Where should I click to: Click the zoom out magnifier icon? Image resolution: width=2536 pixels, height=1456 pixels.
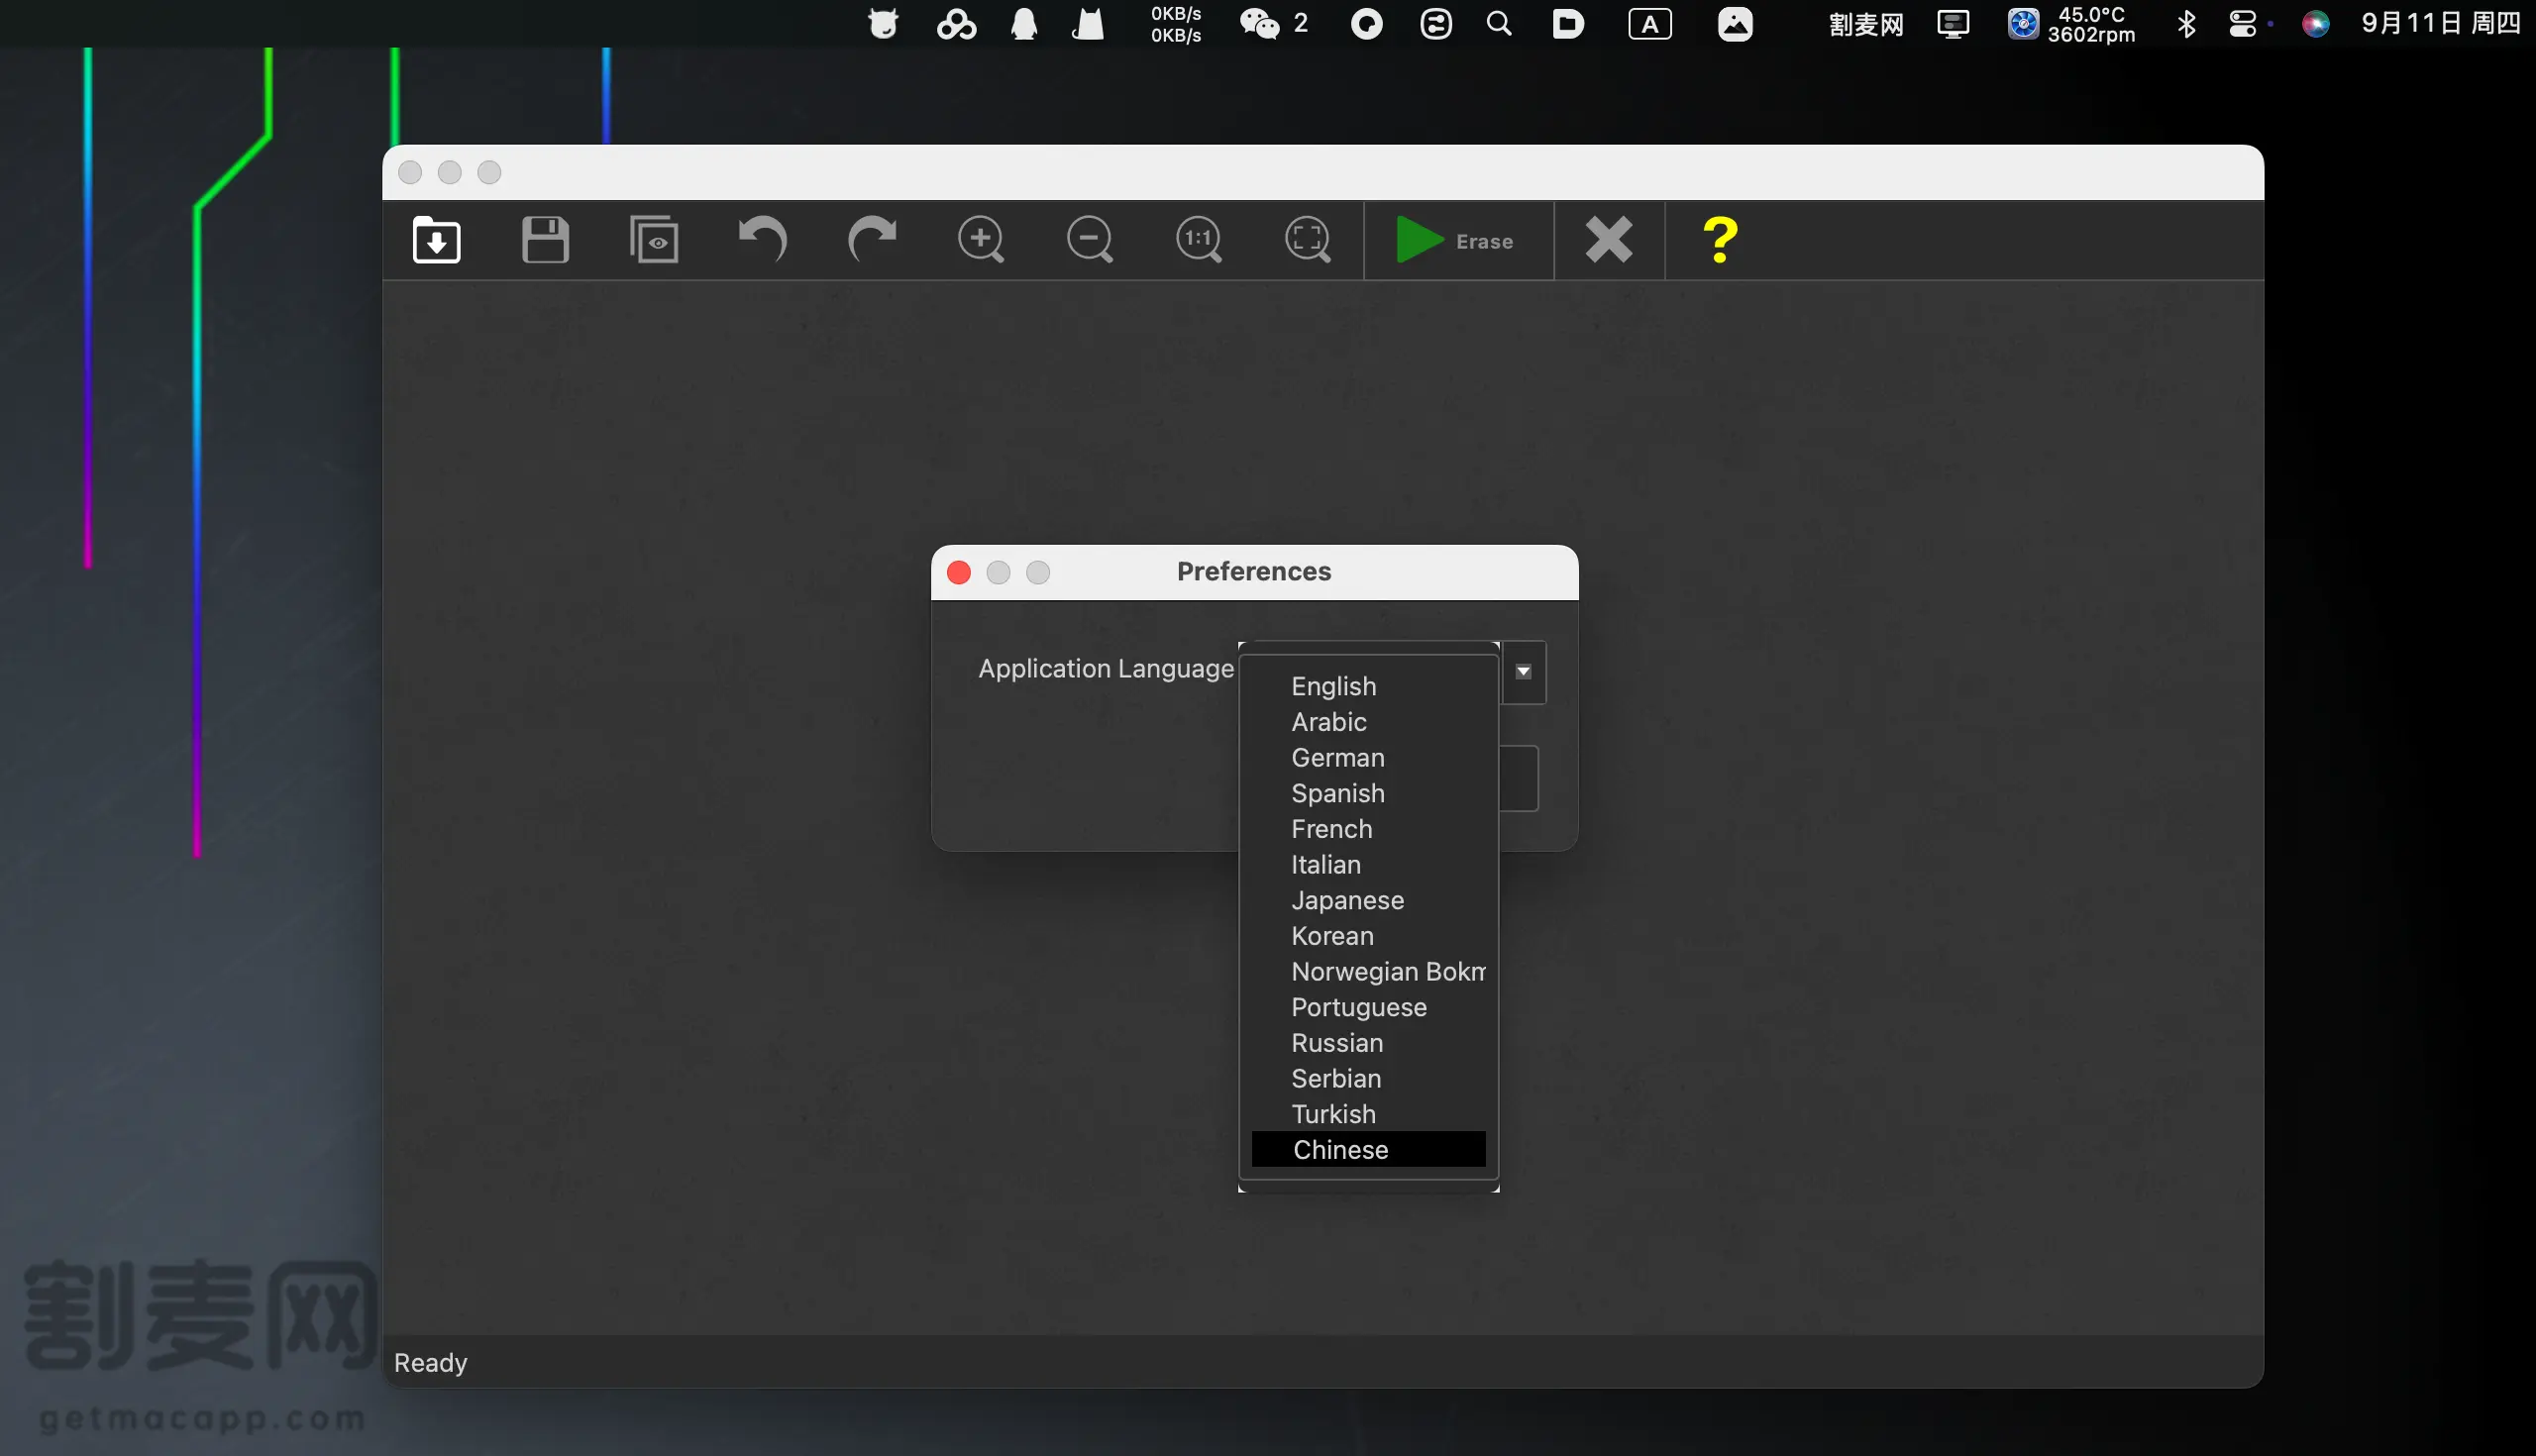pyautogui.click(x=1090, y=240)
